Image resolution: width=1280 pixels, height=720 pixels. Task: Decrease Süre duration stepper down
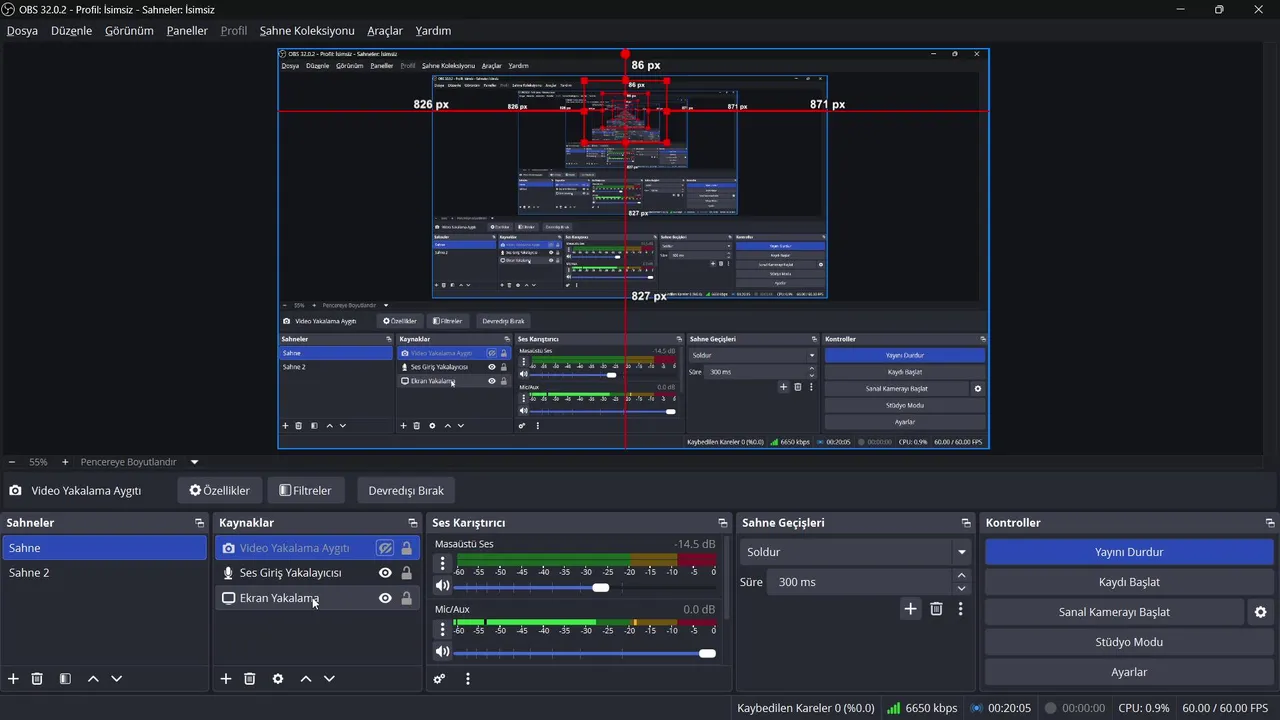[x=962, y=588]
